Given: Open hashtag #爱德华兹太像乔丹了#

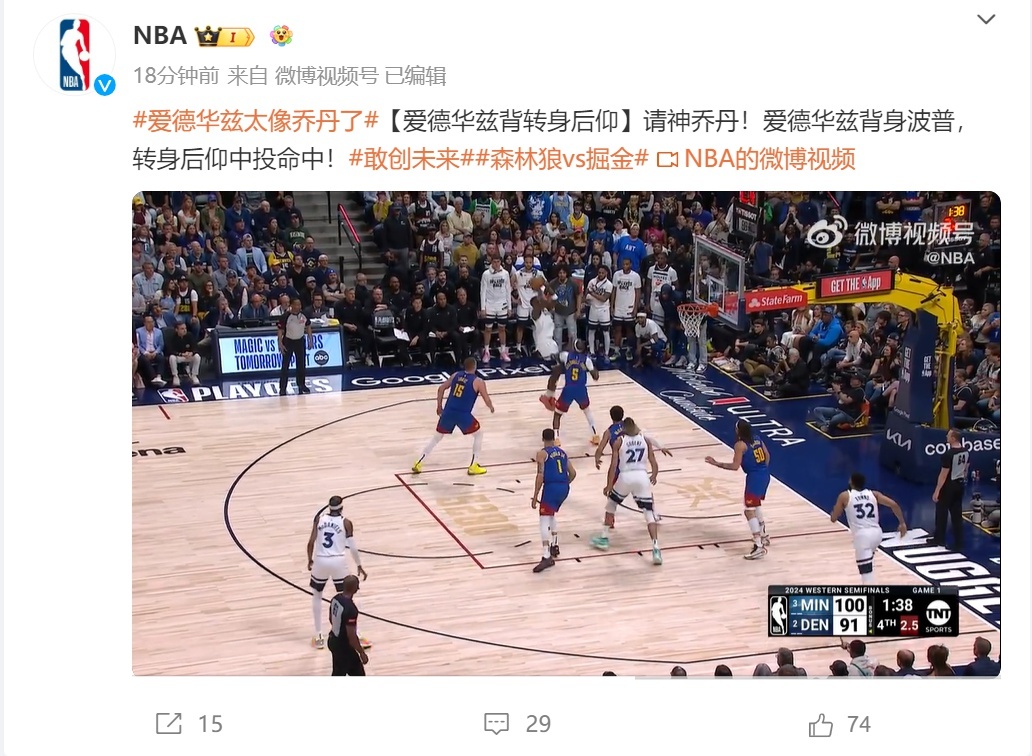Looking at the screenshot, I should pos(256,121).
